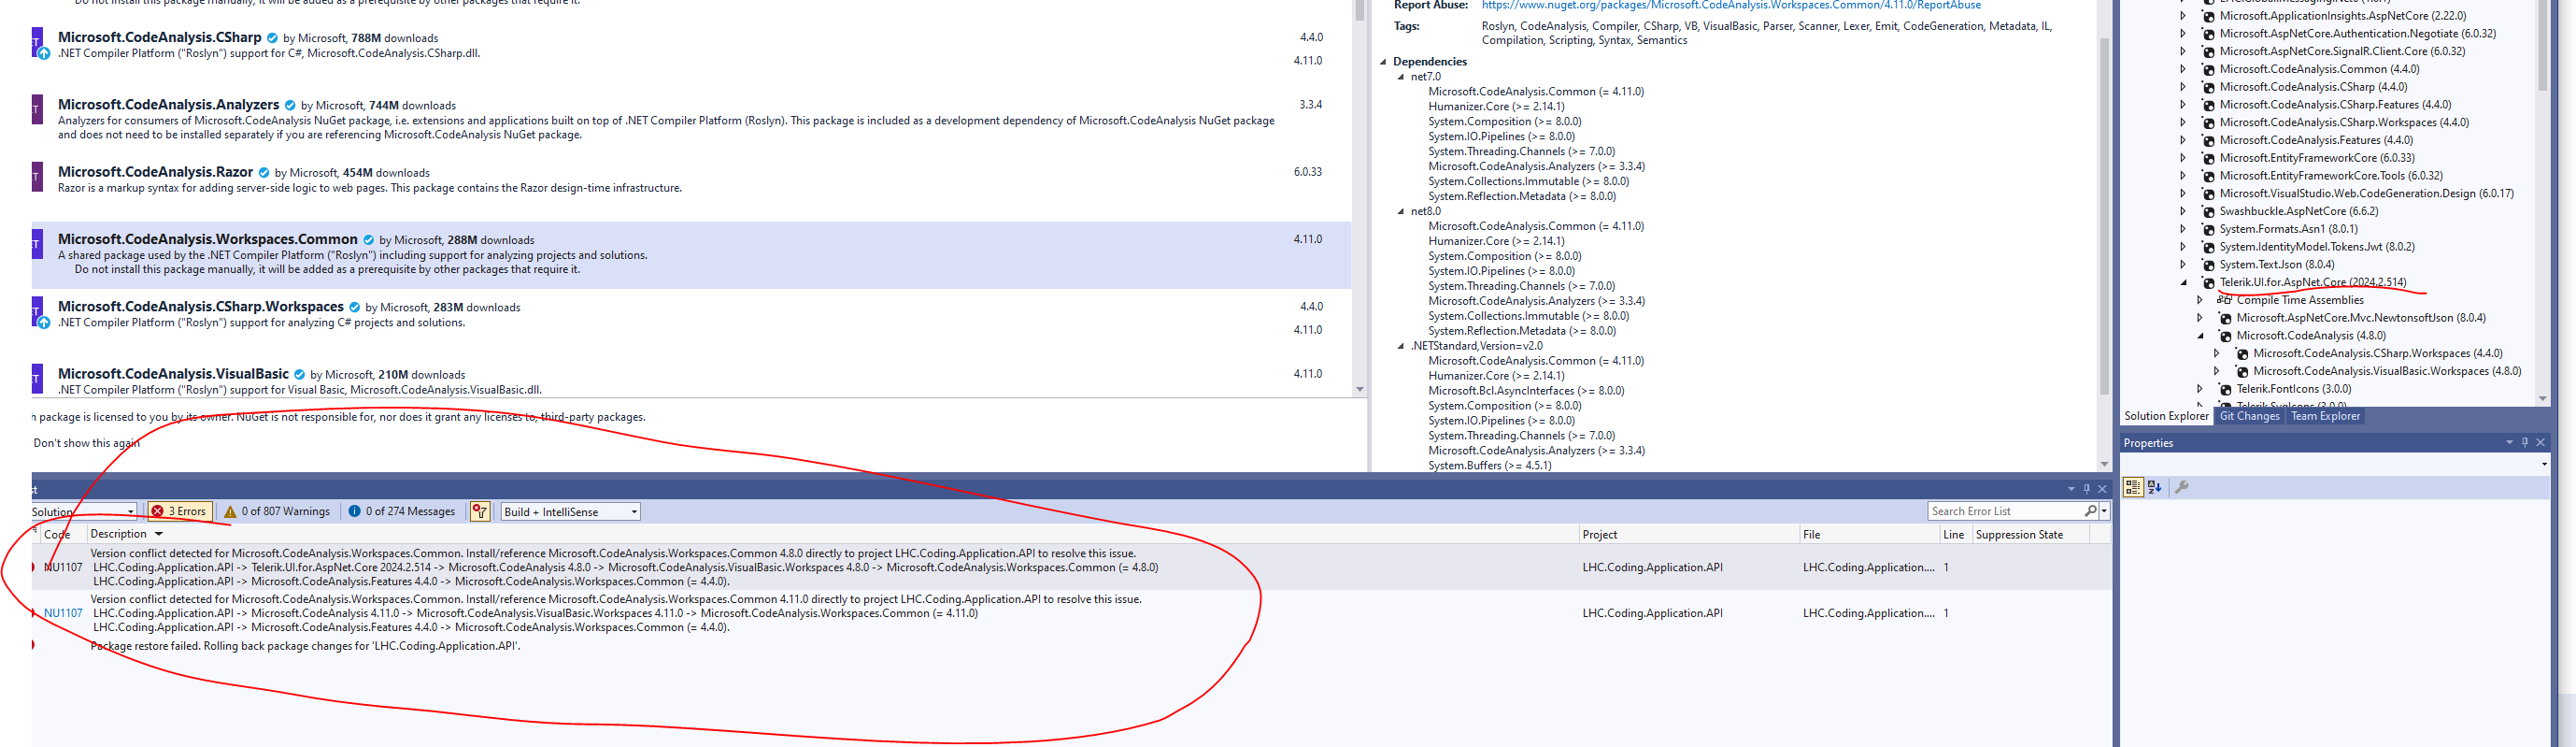The width and height of the screenshot is (2576, 747).
Task: Select the Microsoft.CodeAnalysis.Workspaces.Common package title
Action: pos(207,239)
